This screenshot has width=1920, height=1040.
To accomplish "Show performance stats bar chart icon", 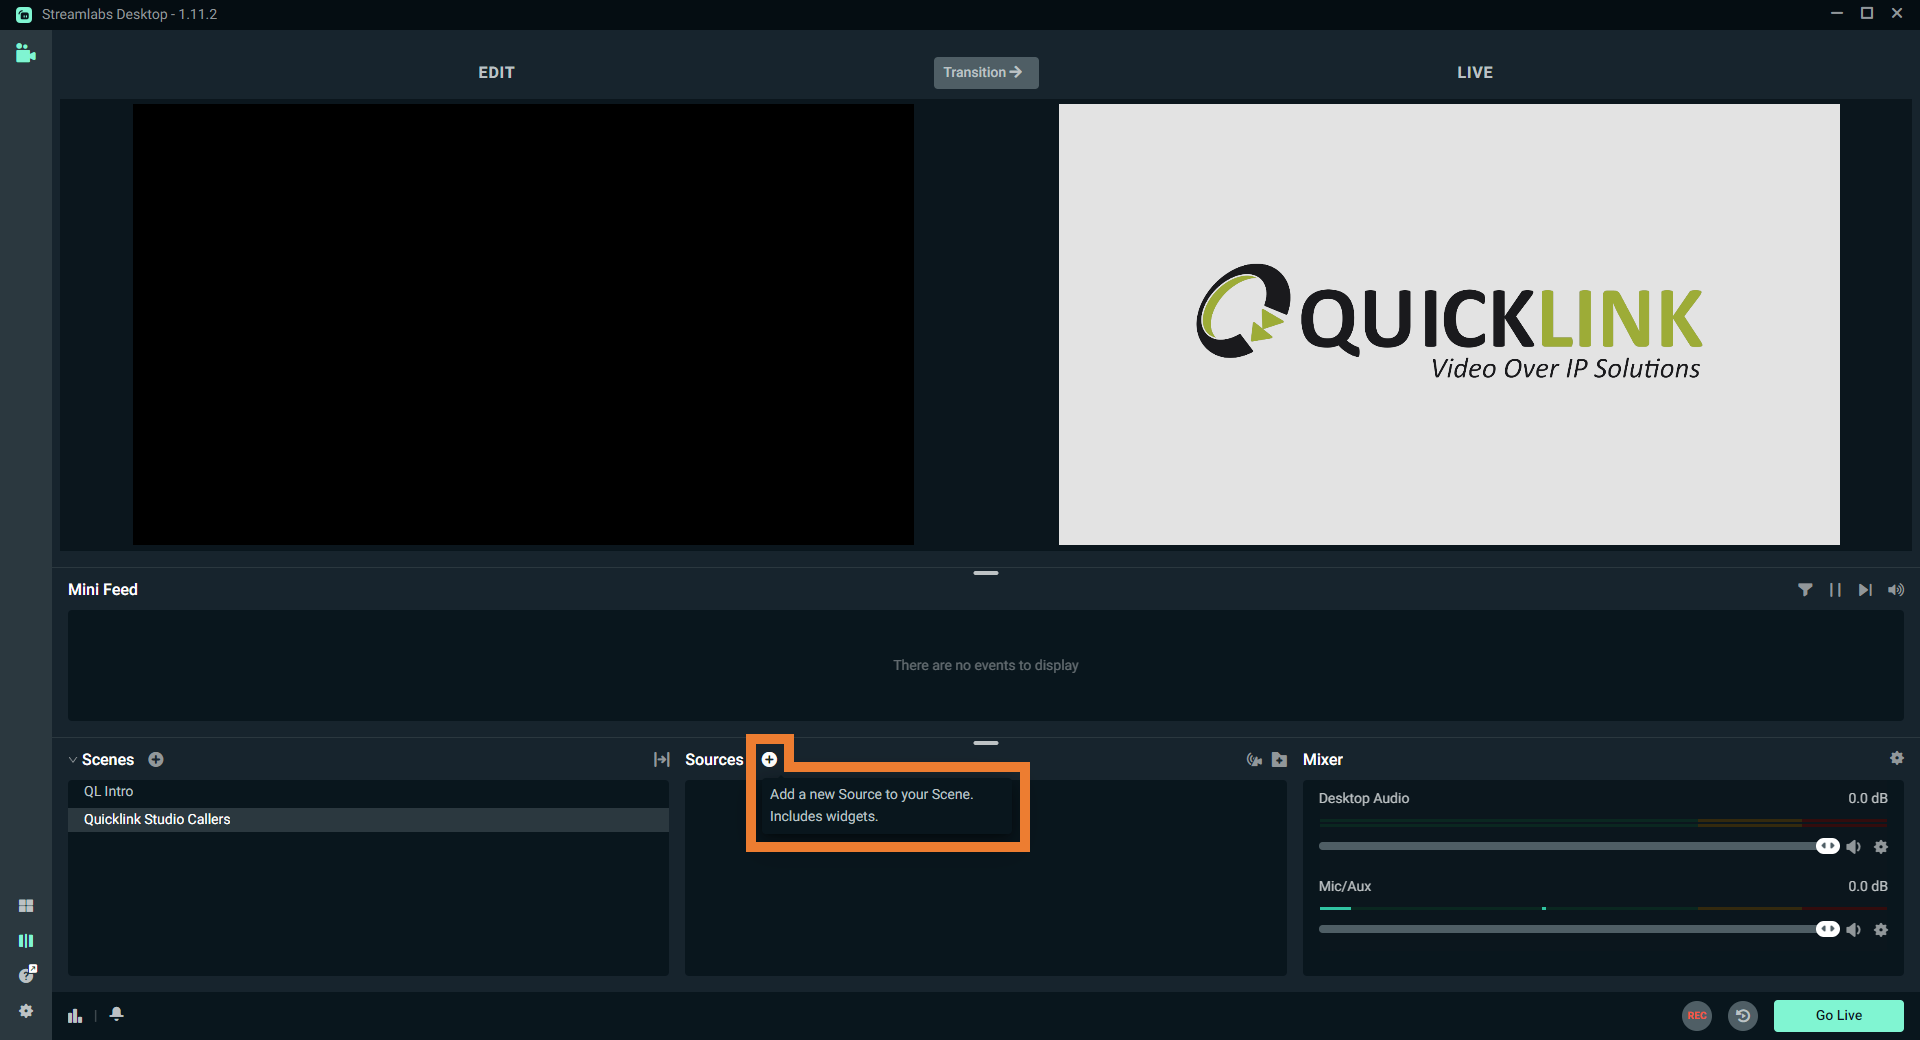I will [x=75, y=1015].
